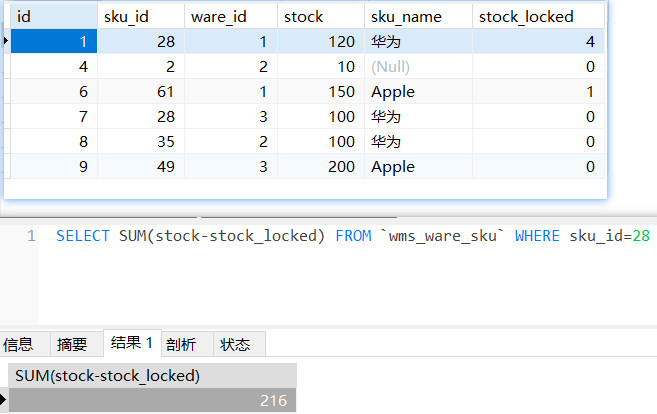Open the 剖析 tab
Screen dimensions: 657x414
(x=181, y=344)
